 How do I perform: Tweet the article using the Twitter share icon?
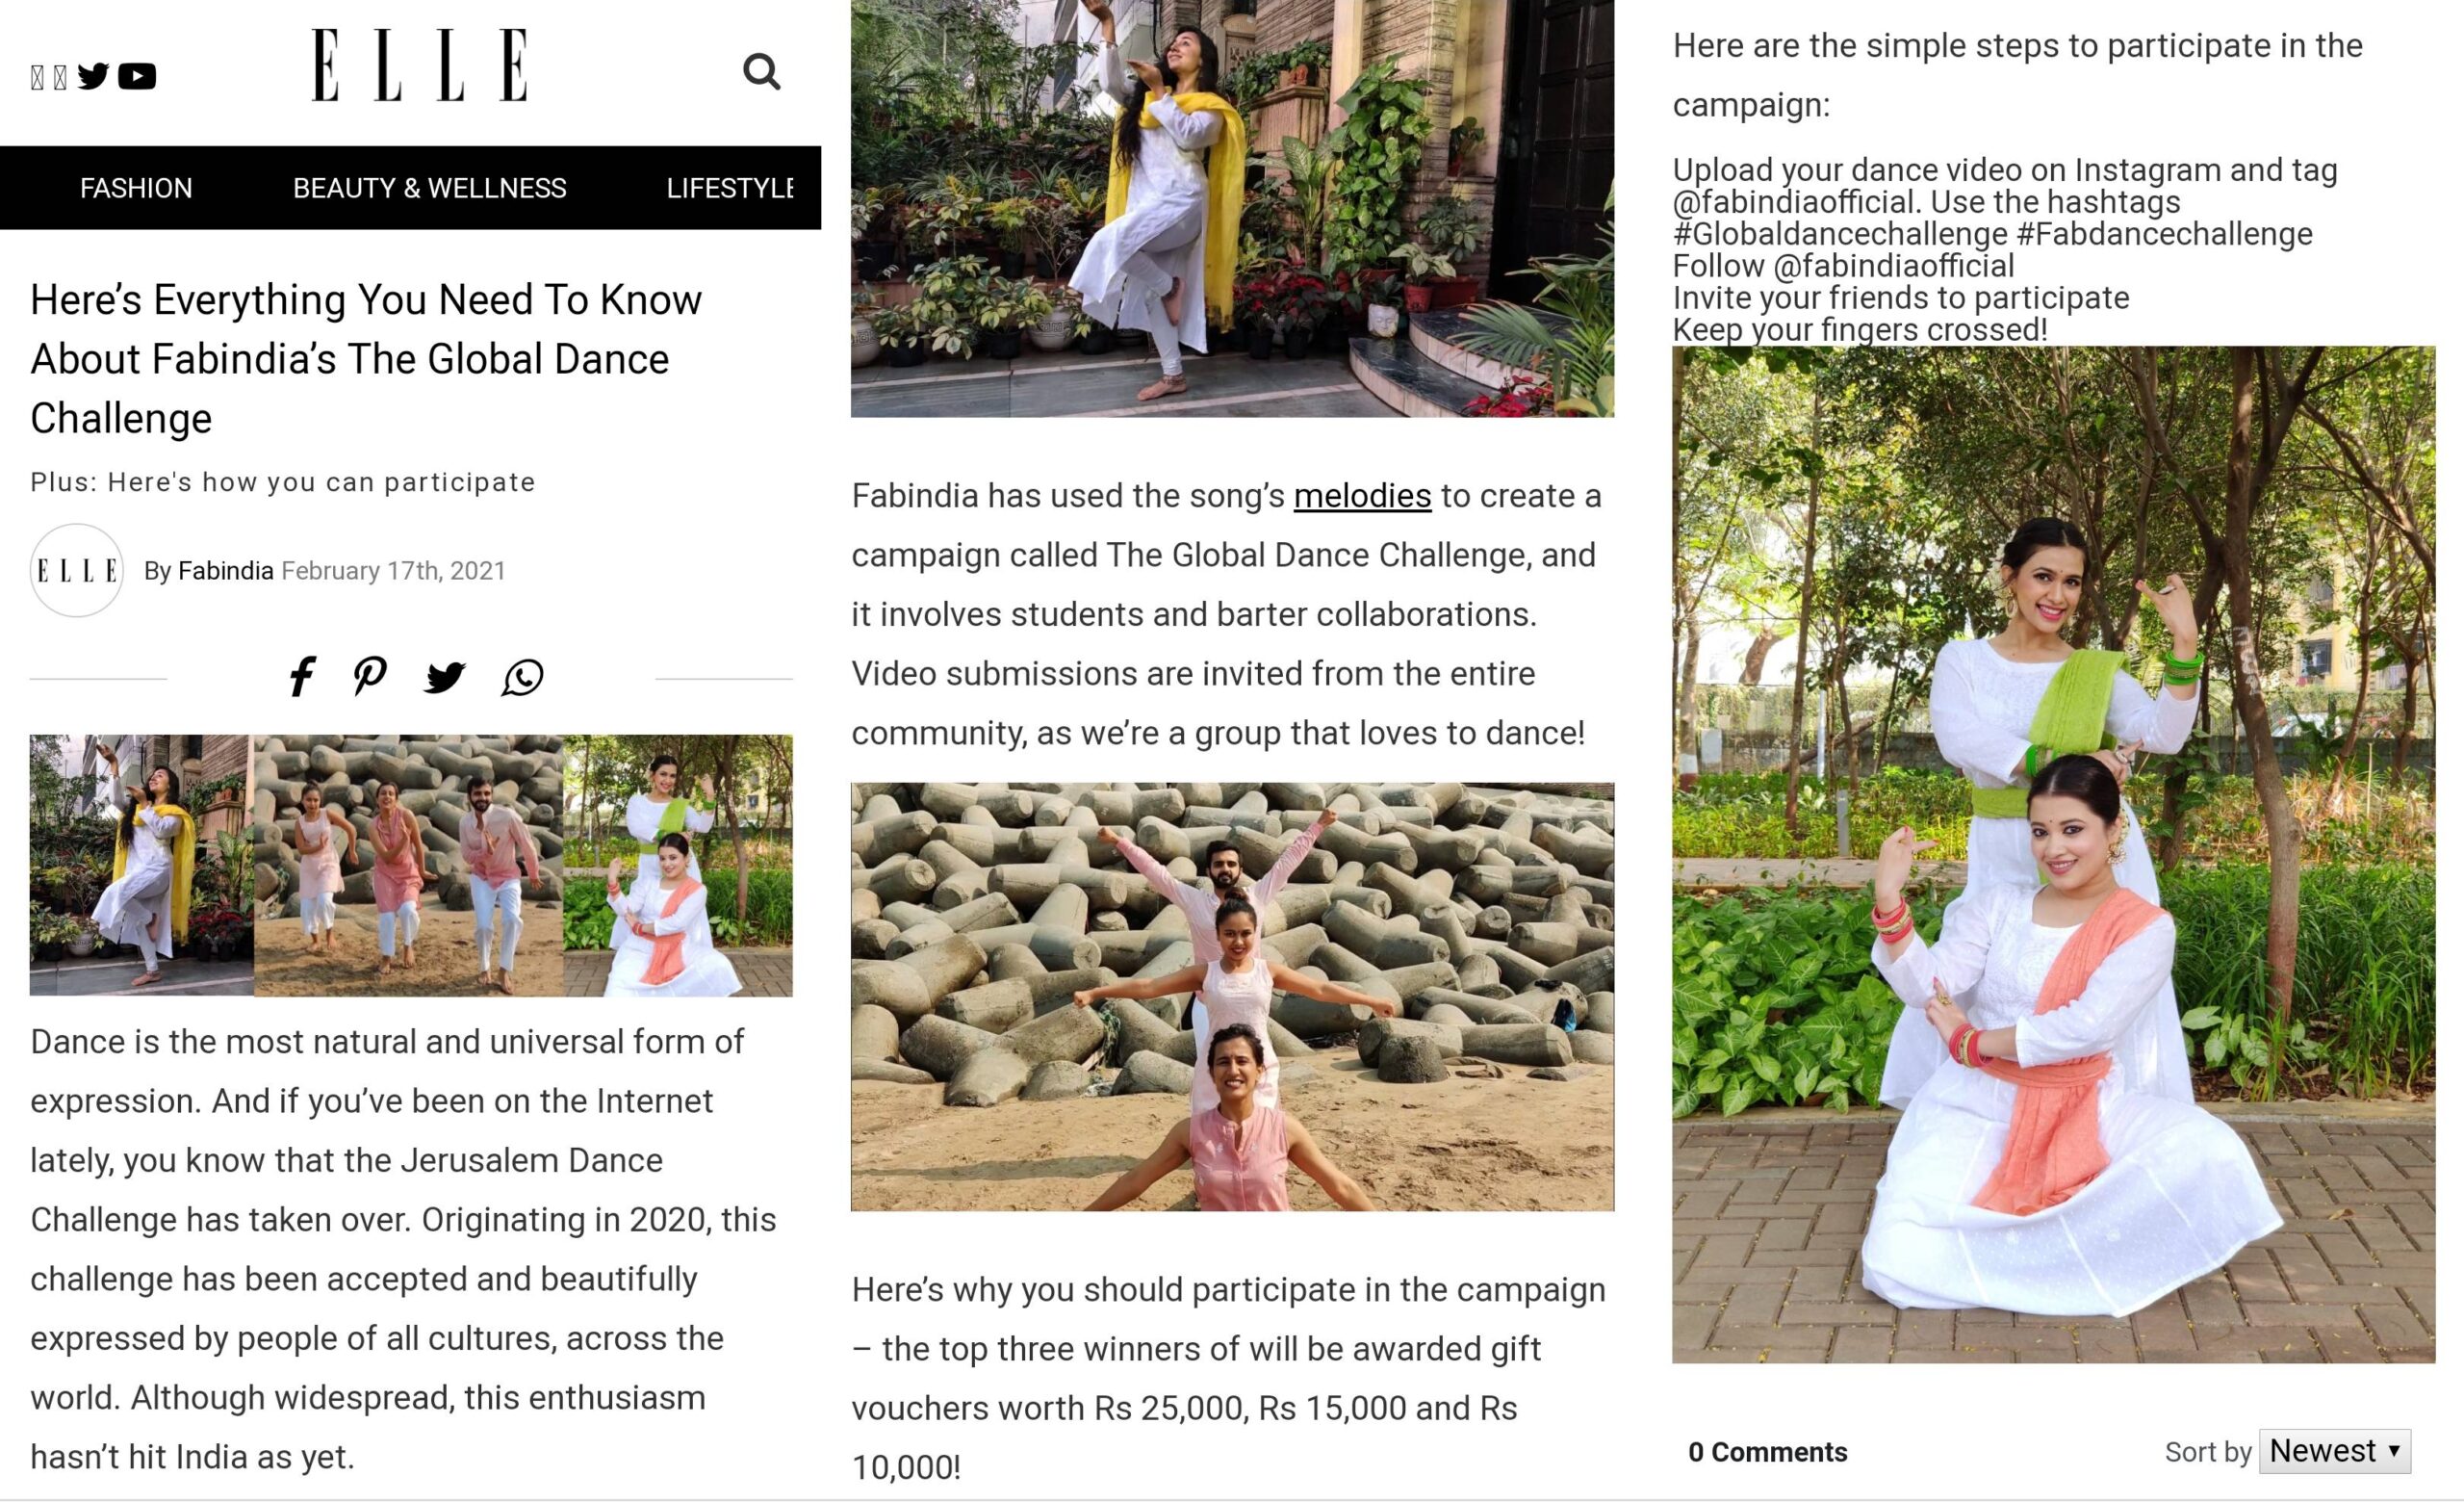(x=445, y=677)
